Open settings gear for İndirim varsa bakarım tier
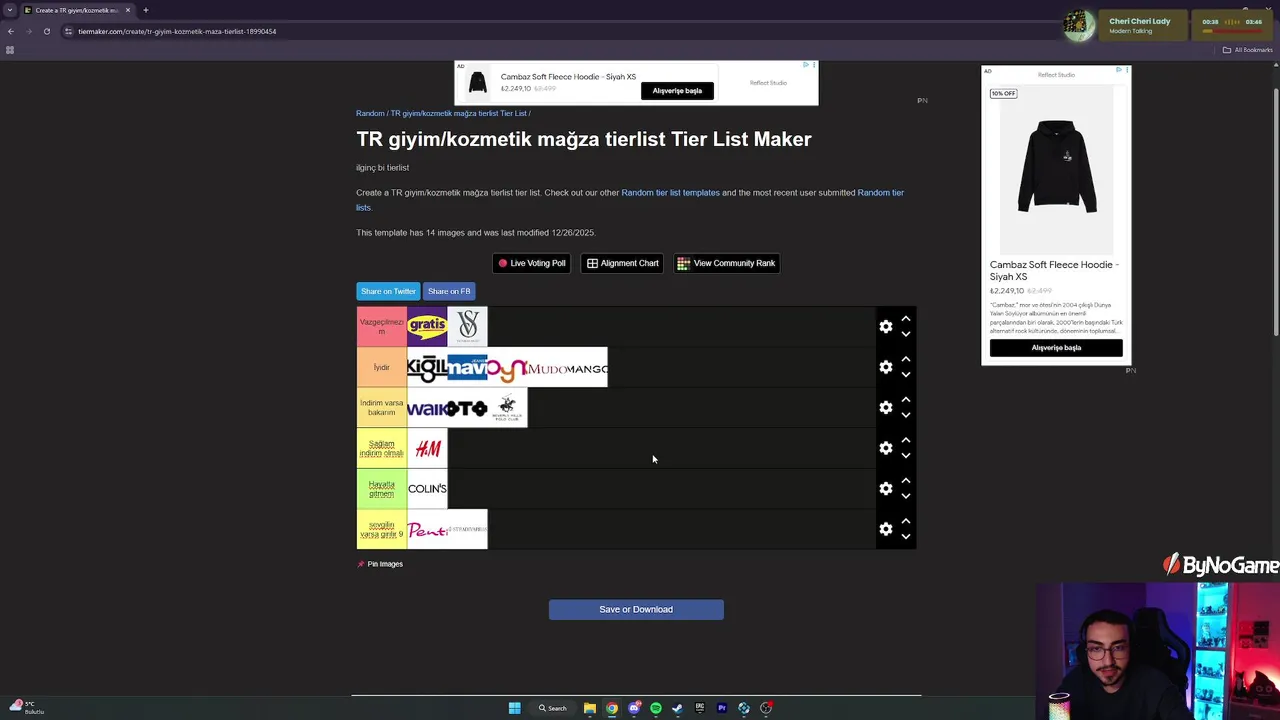1280x720 pixels. point(885,407)
